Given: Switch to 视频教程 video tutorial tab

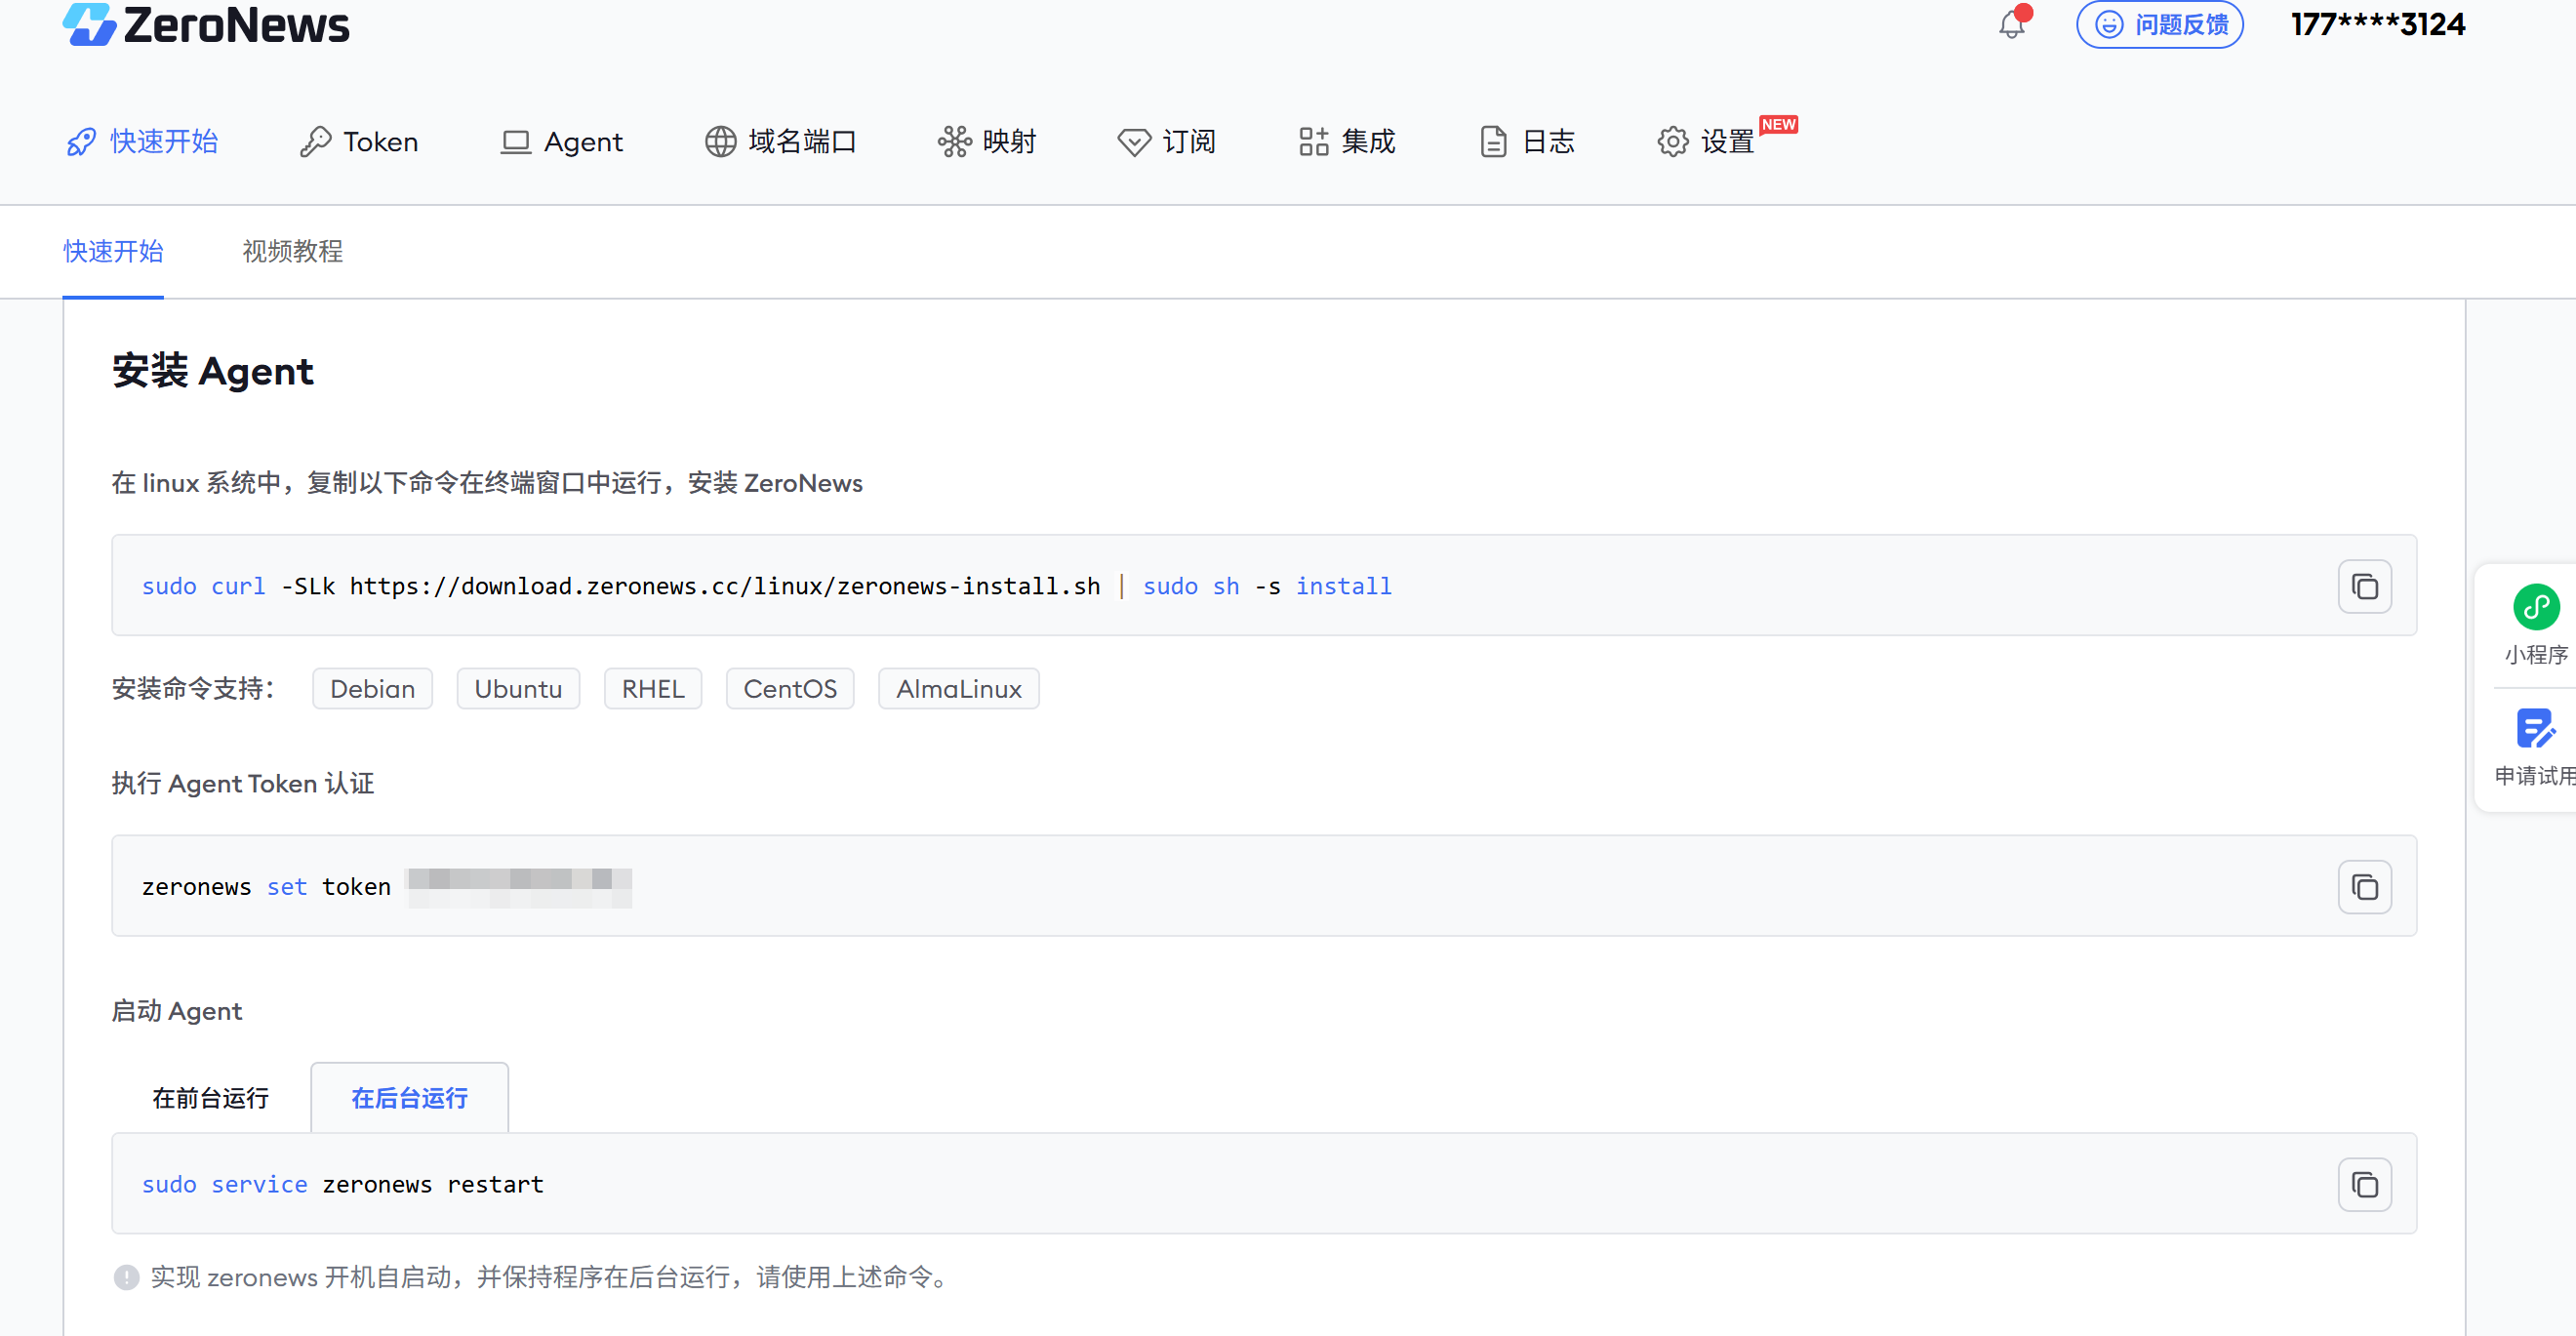Looking at the screenshot, I should [x=293, y=251].
